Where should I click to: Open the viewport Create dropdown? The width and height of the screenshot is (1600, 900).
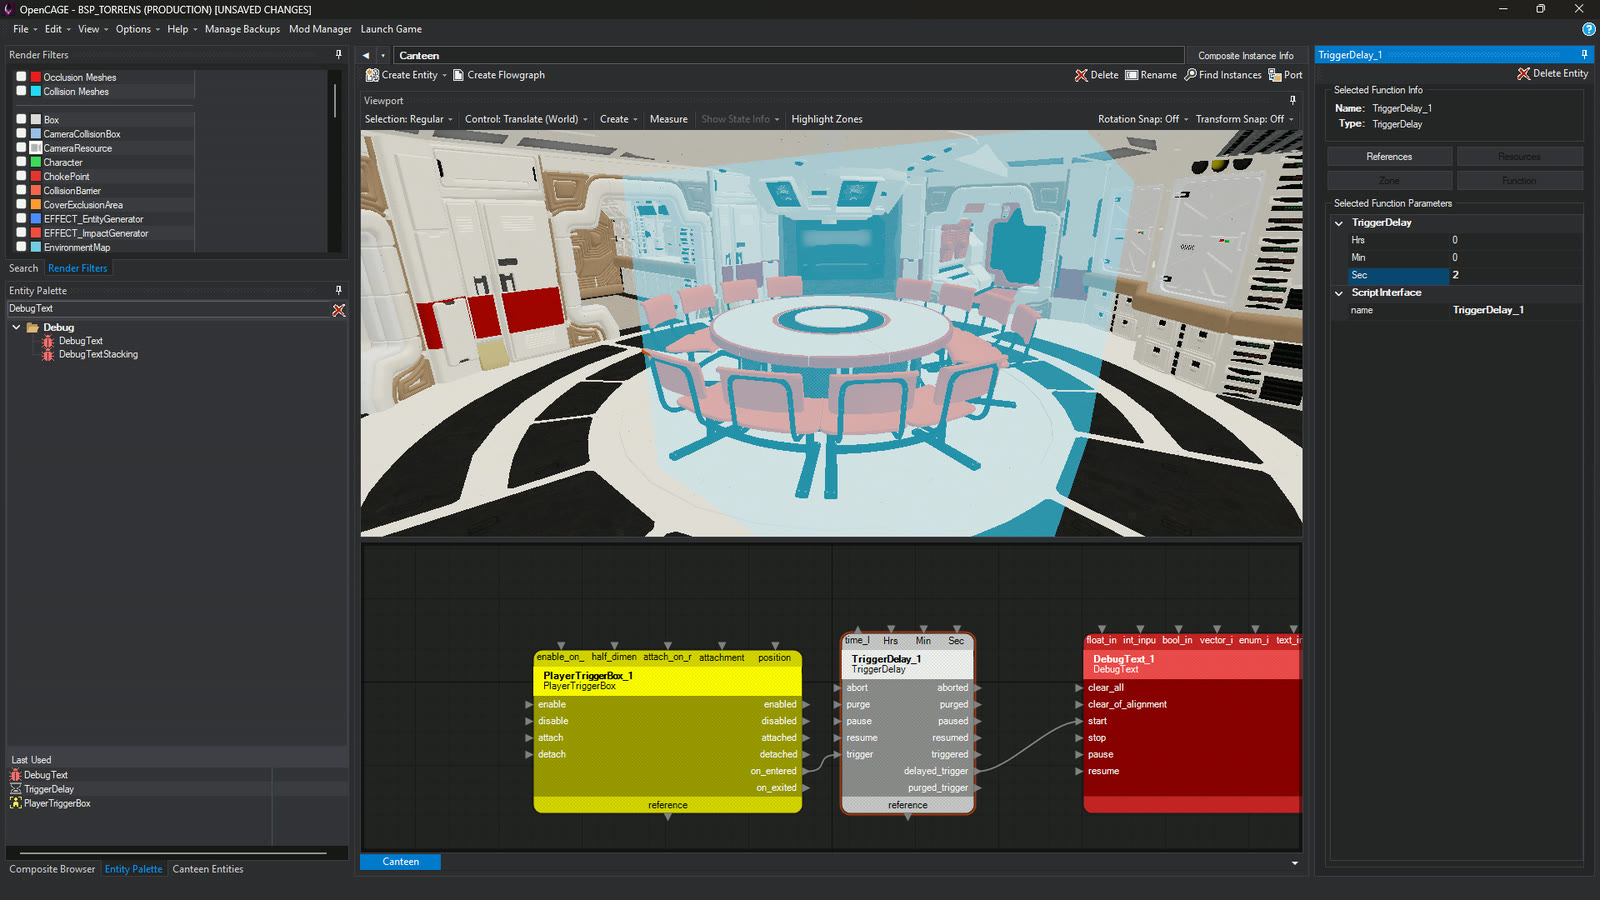click(618, 119)
